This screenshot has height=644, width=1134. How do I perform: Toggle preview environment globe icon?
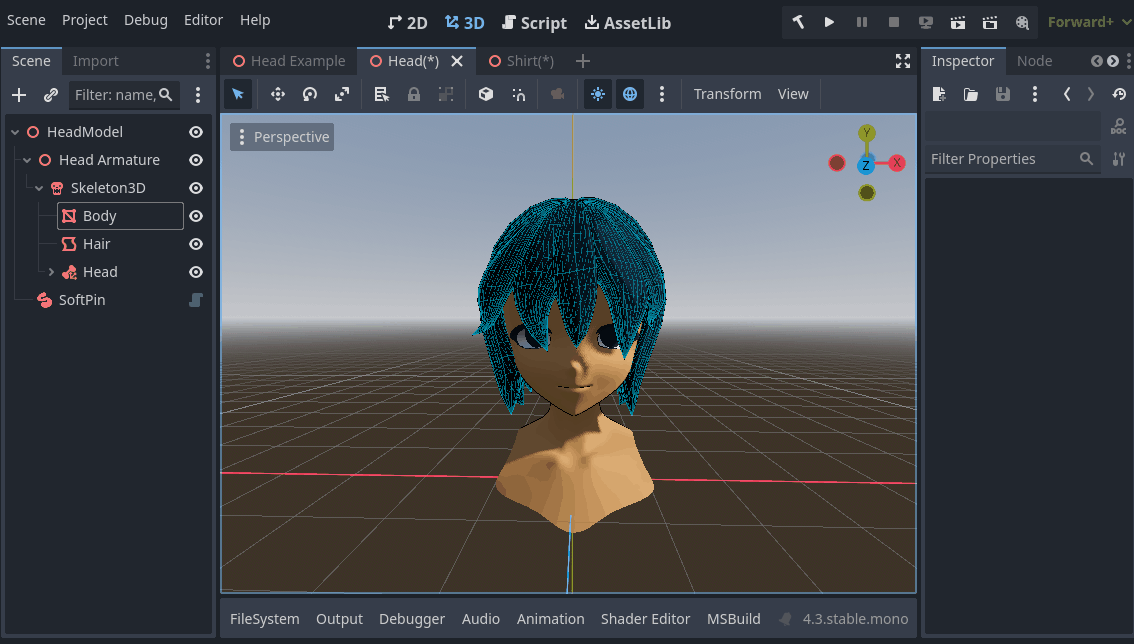point(630,94)
